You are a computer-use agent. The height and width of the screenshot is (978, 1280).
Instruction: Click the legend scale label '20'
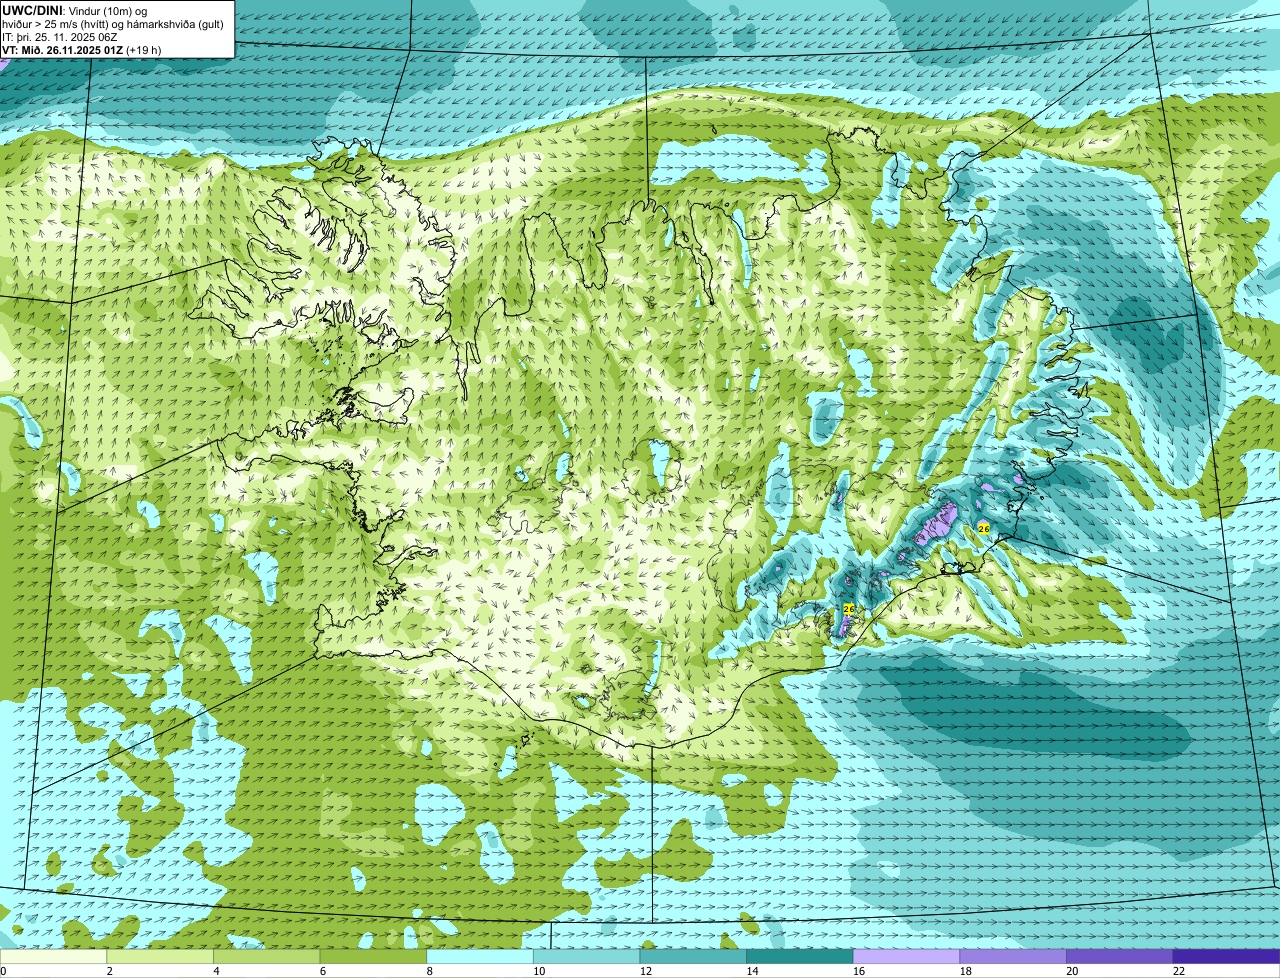(x=1072, y=971)
